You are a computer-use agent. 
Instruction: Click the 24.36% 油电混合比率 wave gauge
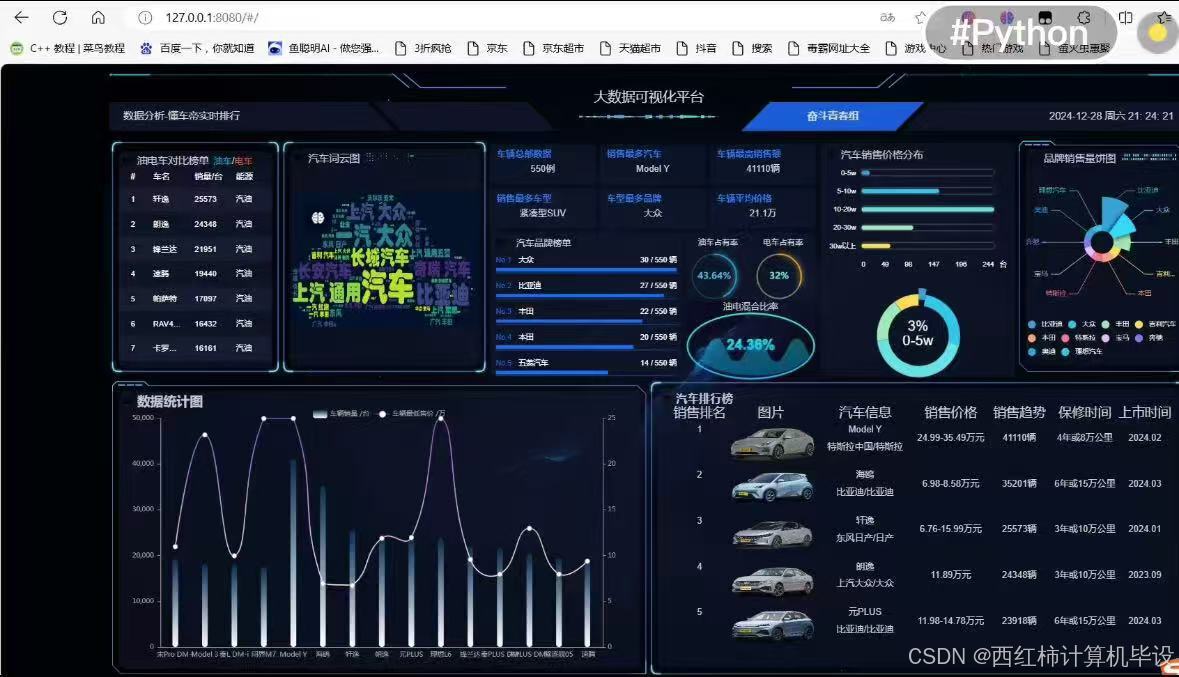click(x=750, y=345)
